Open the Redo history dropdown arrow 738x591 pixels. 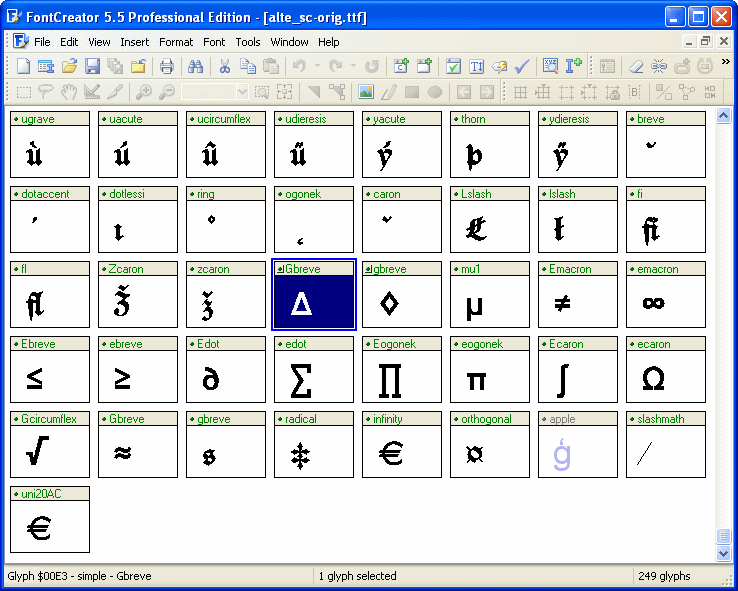point(353,66)
